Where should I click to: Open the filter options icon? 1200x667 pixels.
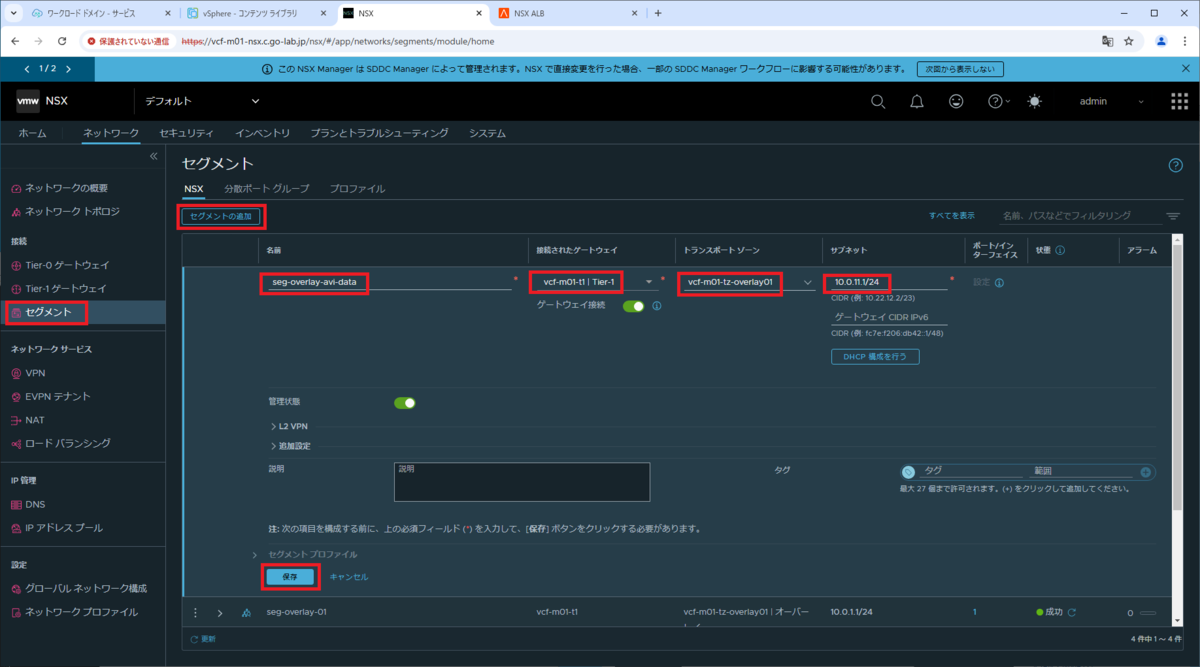click(x=1173, y=216)
